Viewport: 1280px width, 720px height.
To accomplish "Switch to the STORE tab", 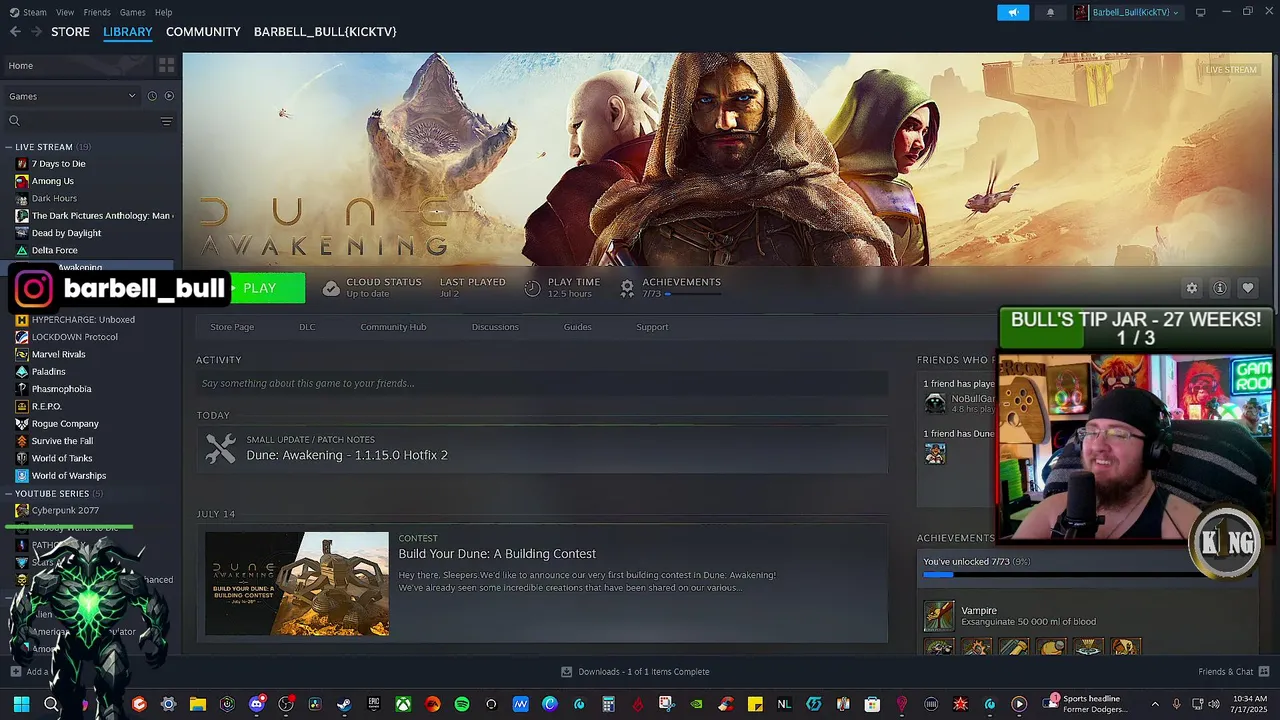I will pyautogui.click(x=70, y=32).
